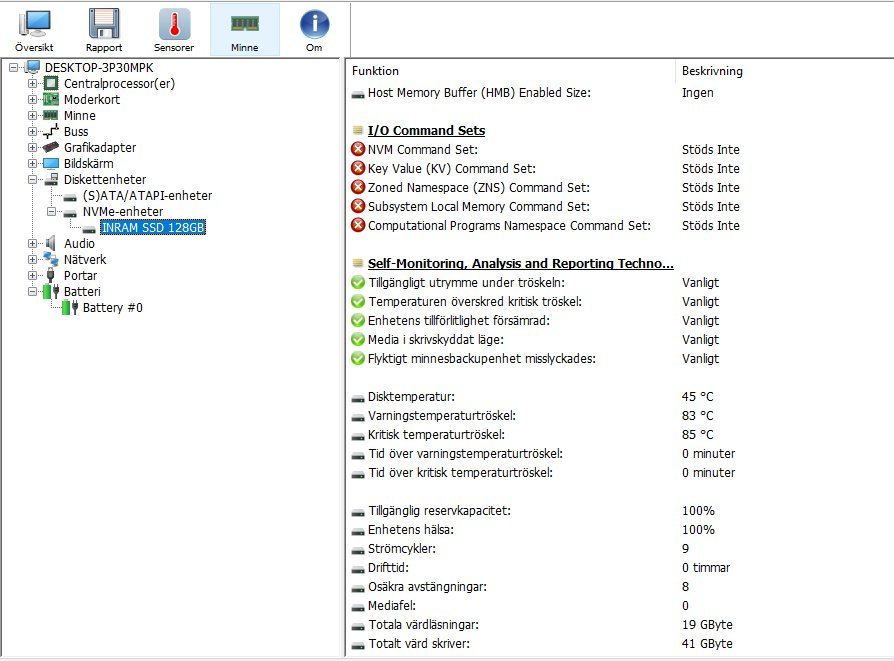This screenshot has width=894, height=661.
Task: Click the 83 °C warning threshold value
Action: pyautogui.click(x=697, y=416)
